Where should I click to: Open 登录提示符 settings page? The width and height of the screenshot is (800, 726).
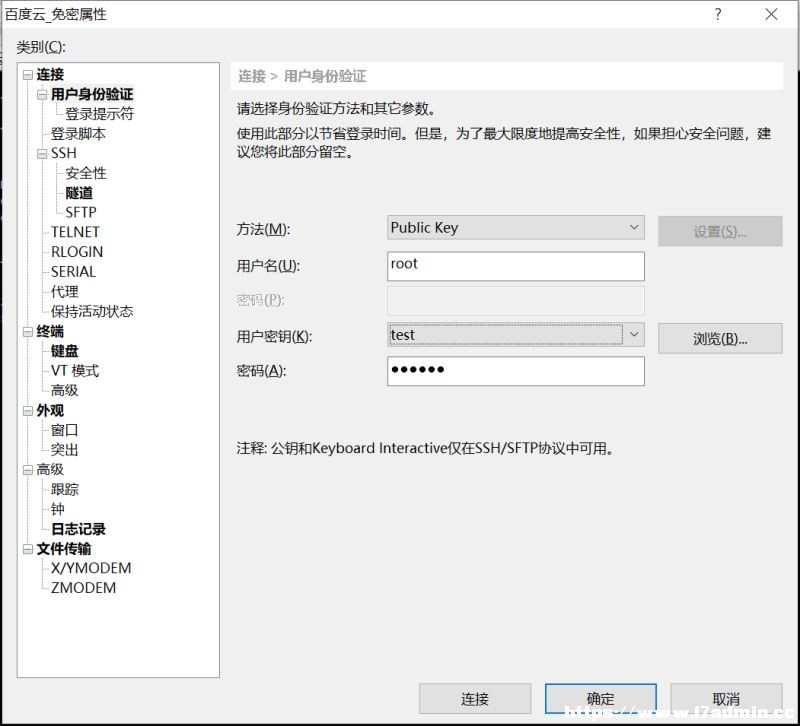[99, 114]
